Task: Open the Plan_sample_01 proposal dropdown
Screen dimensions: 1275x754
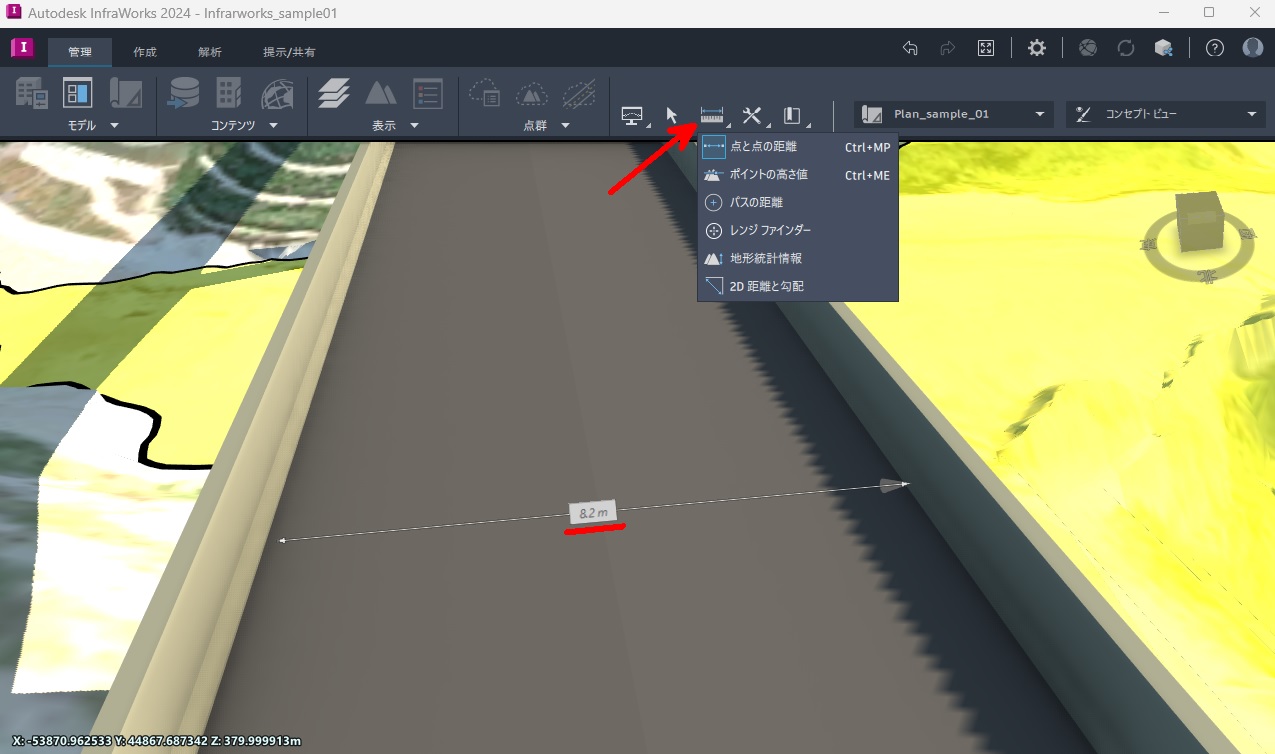Action: pos(1040,113)
